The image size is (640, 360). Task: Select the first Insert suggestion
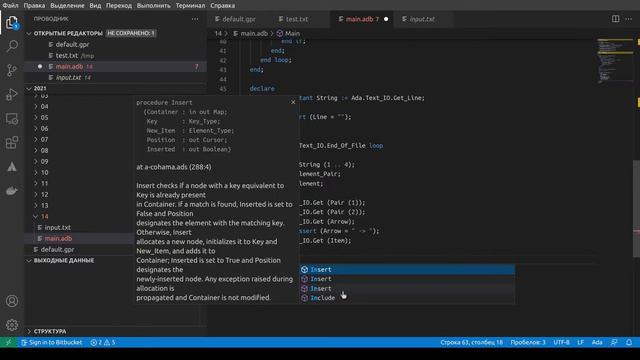pyautogui.click(x=407, y=269)
